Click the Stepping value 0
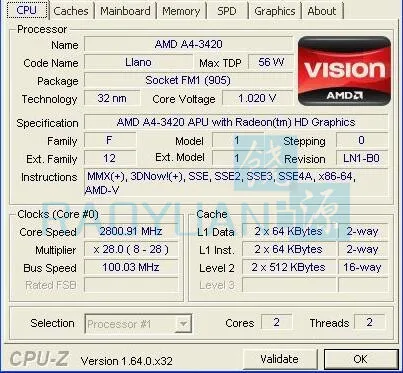 pyautogui.click(x=362, y=140)
